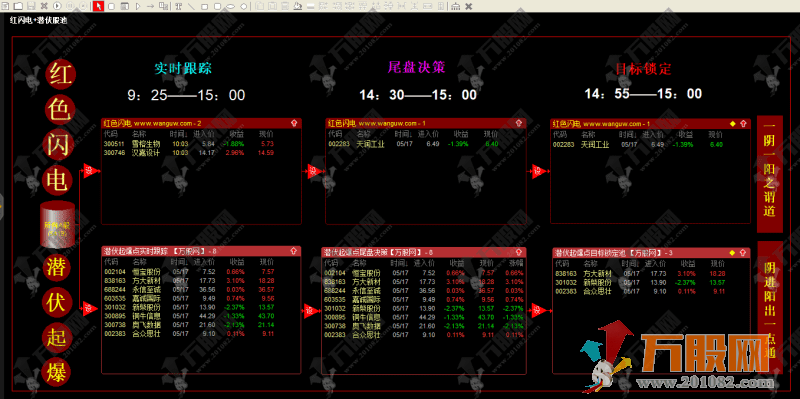Click 设 flag before 潜伏起爆点实时跟踪 panel
Image resolution: width=800 pixels, height=399 pixels.
point(90,308)
